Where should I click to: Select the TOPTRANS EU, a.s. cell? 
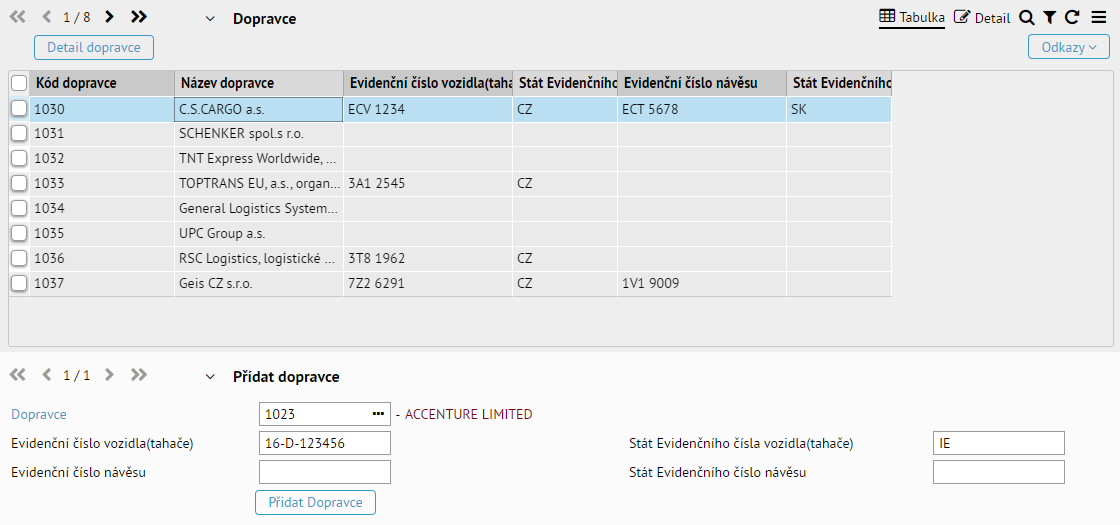tap(259, 184)
